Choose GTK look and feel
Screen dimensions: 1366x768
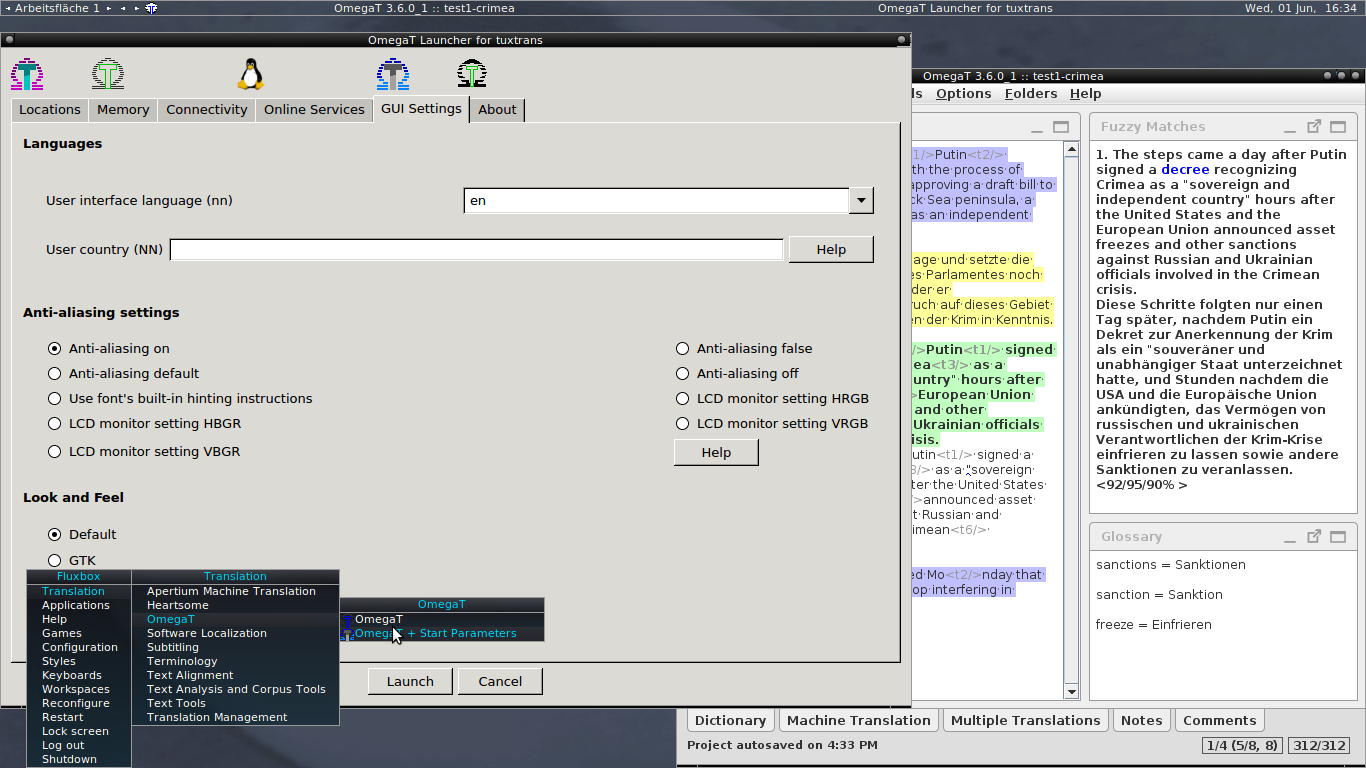point(55,561)
